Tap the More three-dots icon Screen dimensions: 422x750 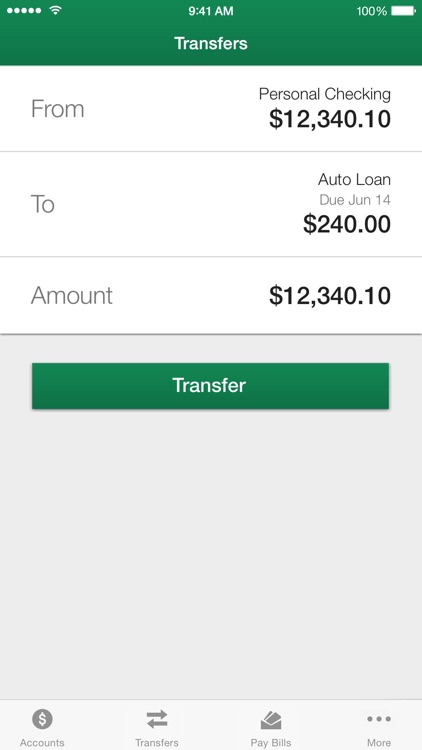click(x=379, y=718)
